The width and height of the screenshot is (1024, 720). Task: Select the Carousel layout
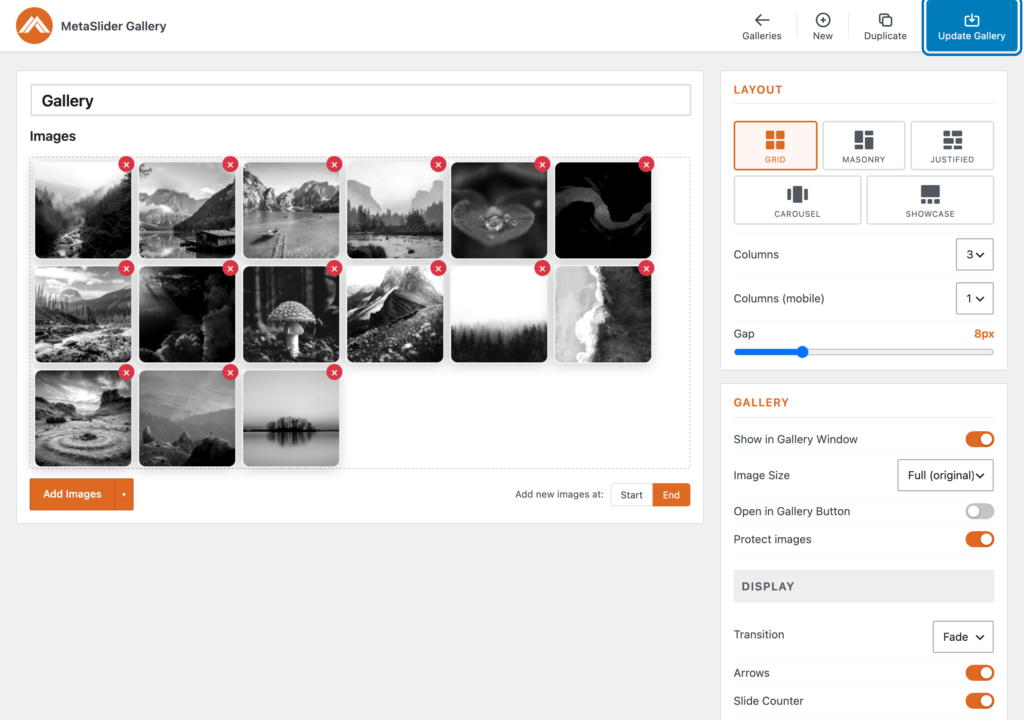[x=797, y=200]
